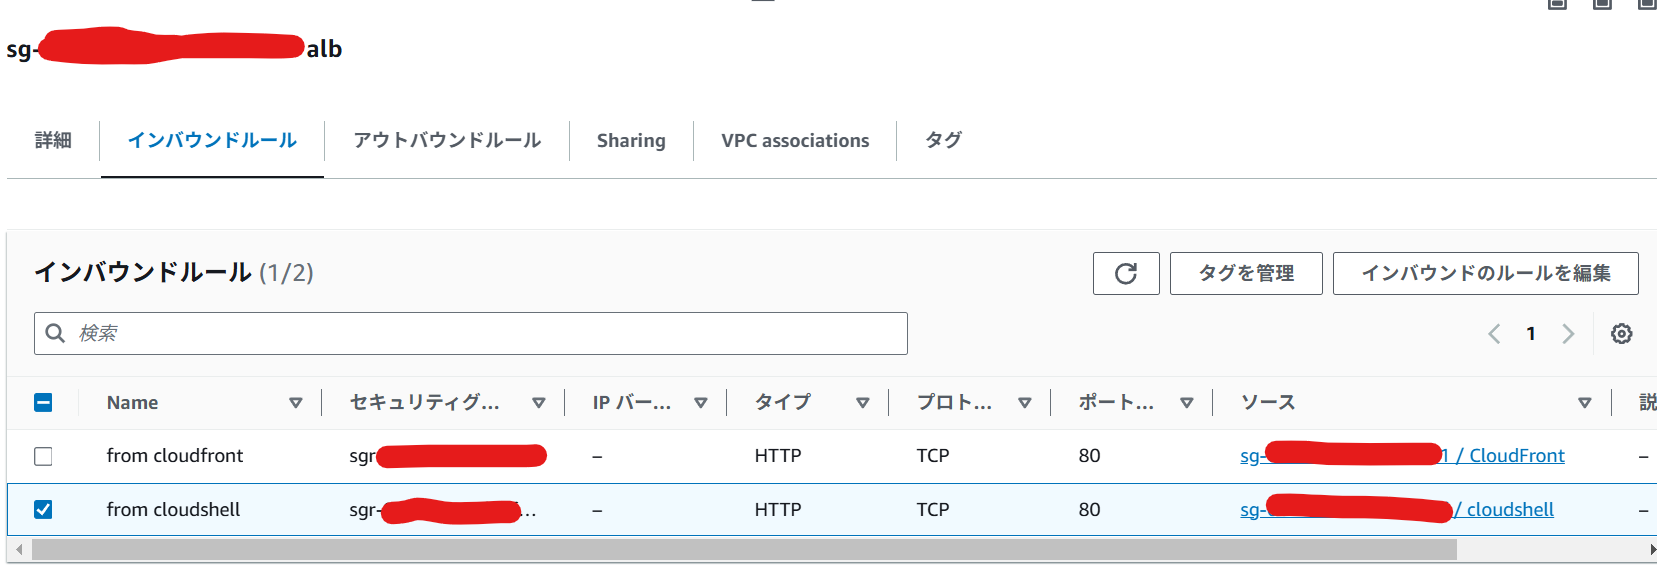Uncheck the 'from cloudshell' rule checkbox
Viewport: 1657px width, 574px height.
tap(43, 510)
